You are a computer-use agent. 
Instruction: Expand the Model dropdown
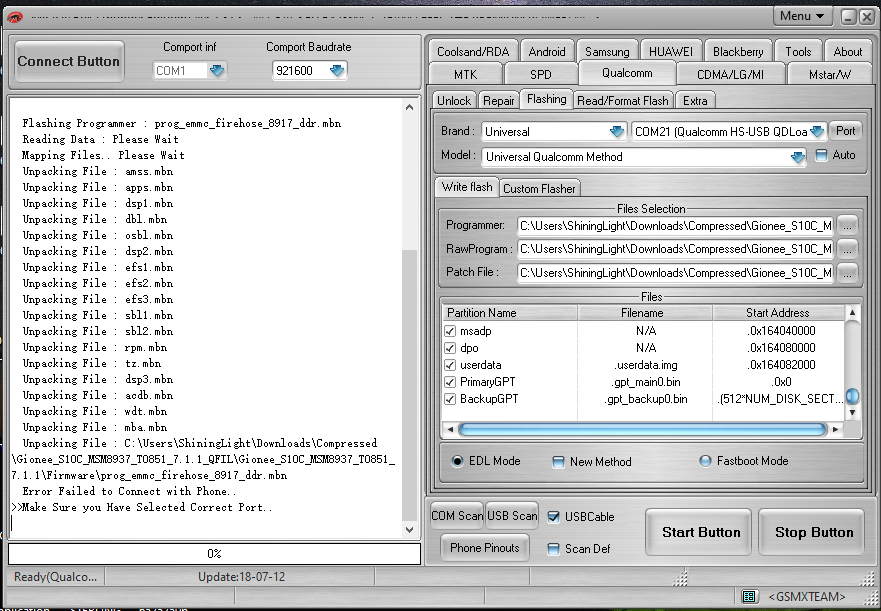797,157
